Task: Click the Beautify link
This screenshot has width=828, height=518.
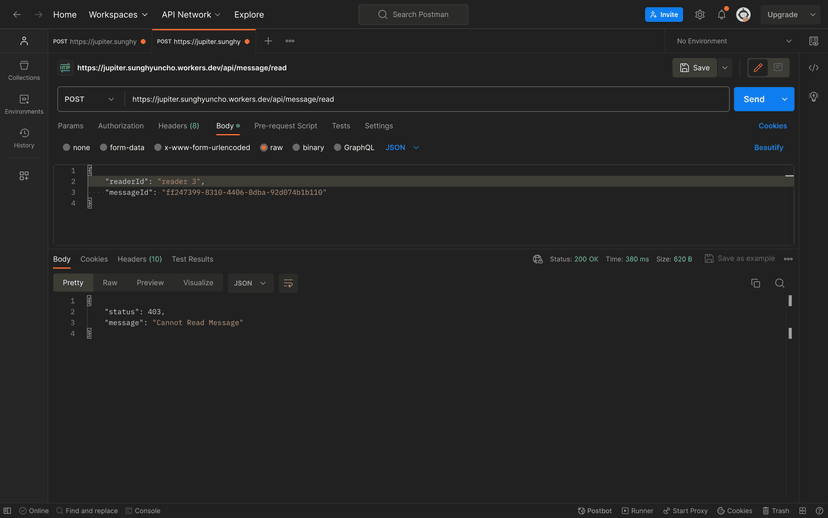Action: tap(768, 148)
